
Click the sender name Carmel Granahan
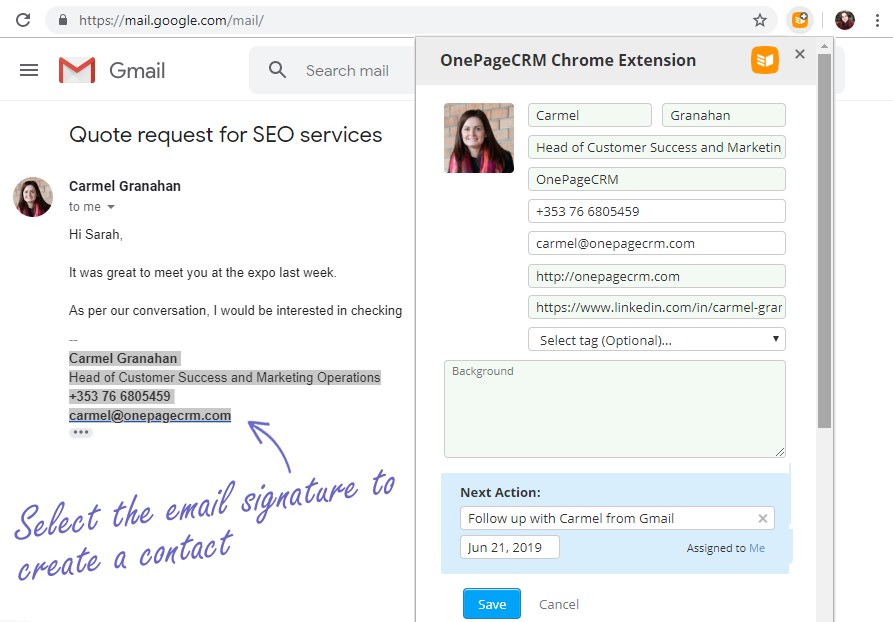(x=125, y=186)
